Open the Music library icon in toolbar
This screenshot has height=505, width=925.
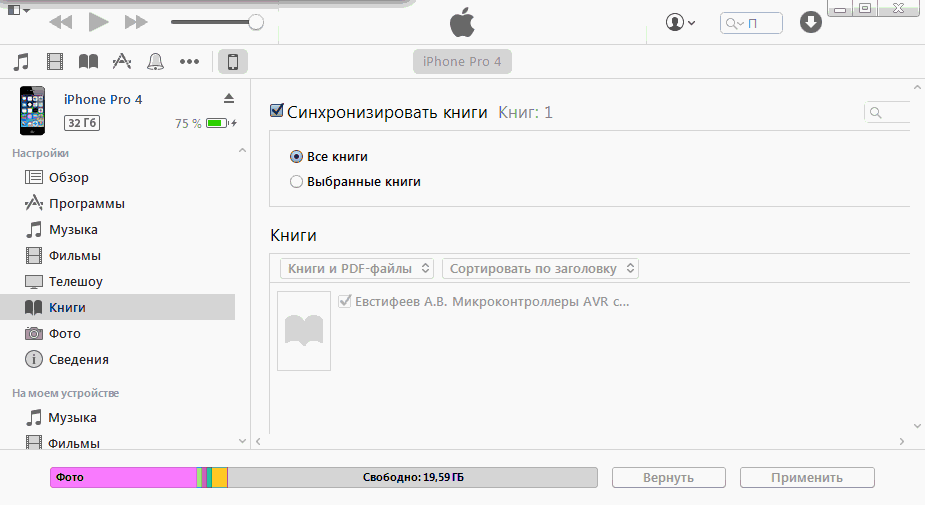tap(21, 61)
